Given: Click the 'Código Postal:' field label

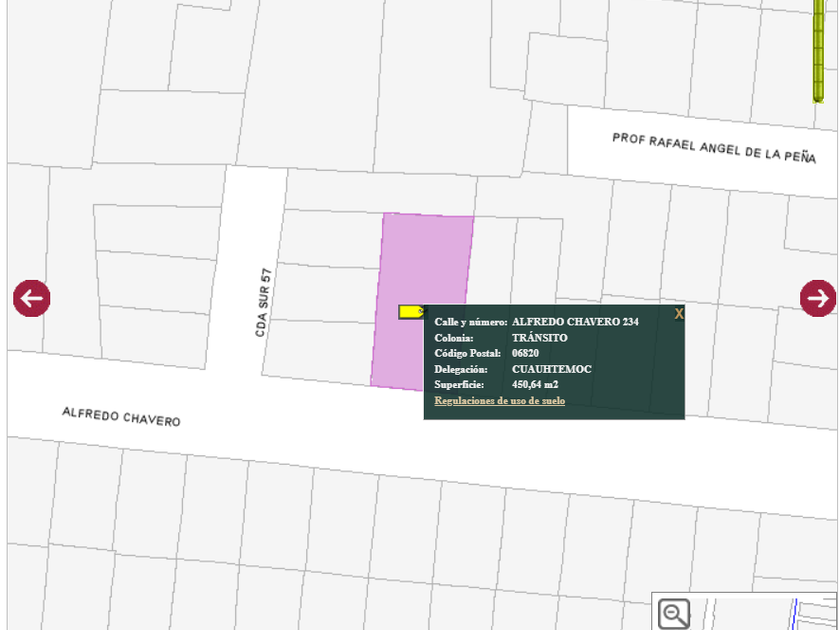Looking at the screenshot, I should tap(467, 353).
